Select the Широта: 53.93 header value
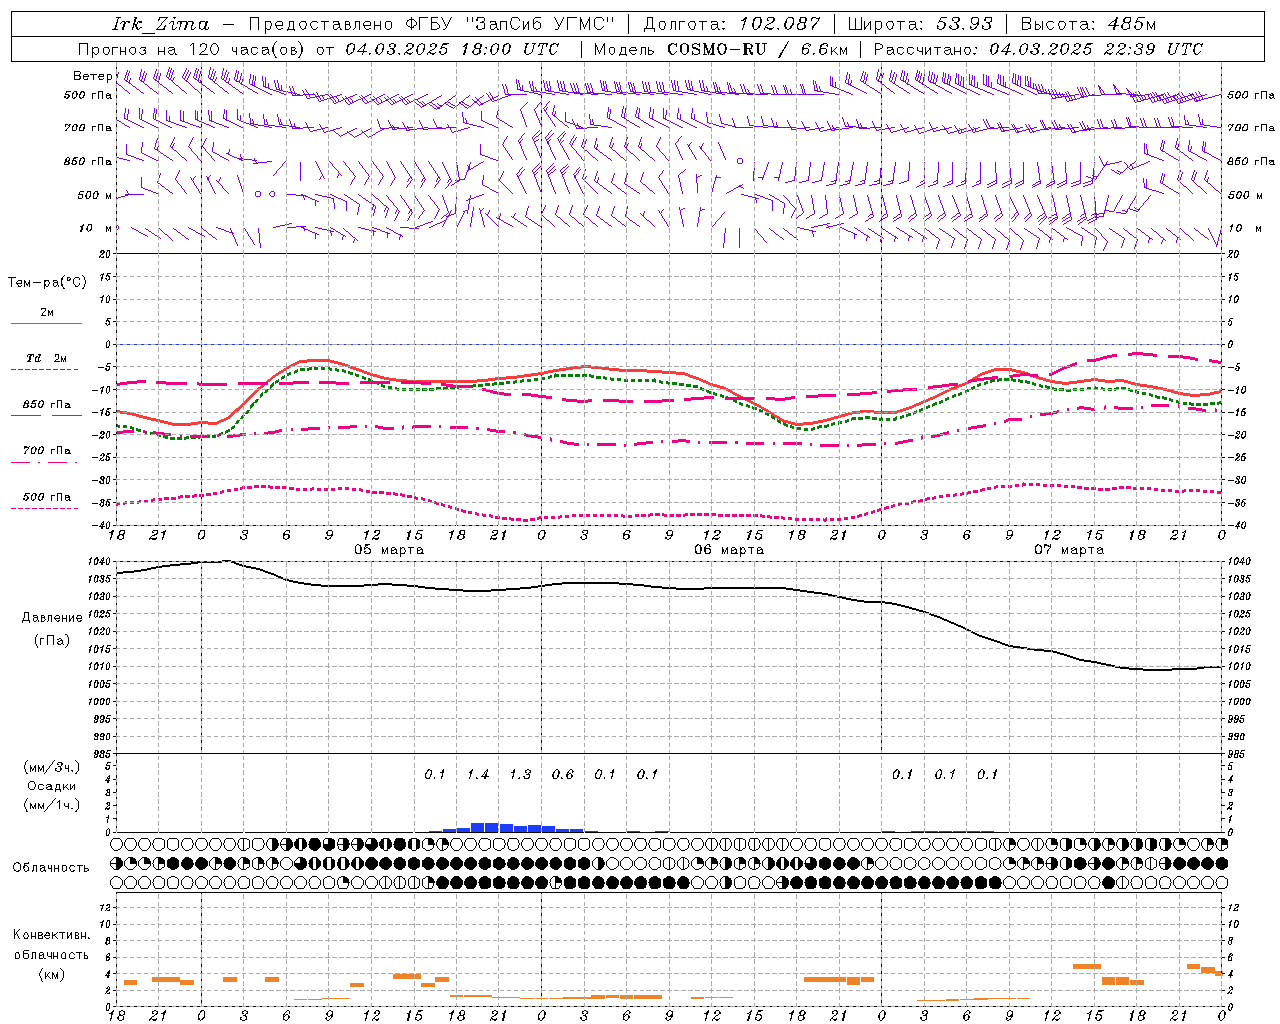The height and width of the screenshot is (1024, 1280). pyautogui.click(x=920, y=24)
